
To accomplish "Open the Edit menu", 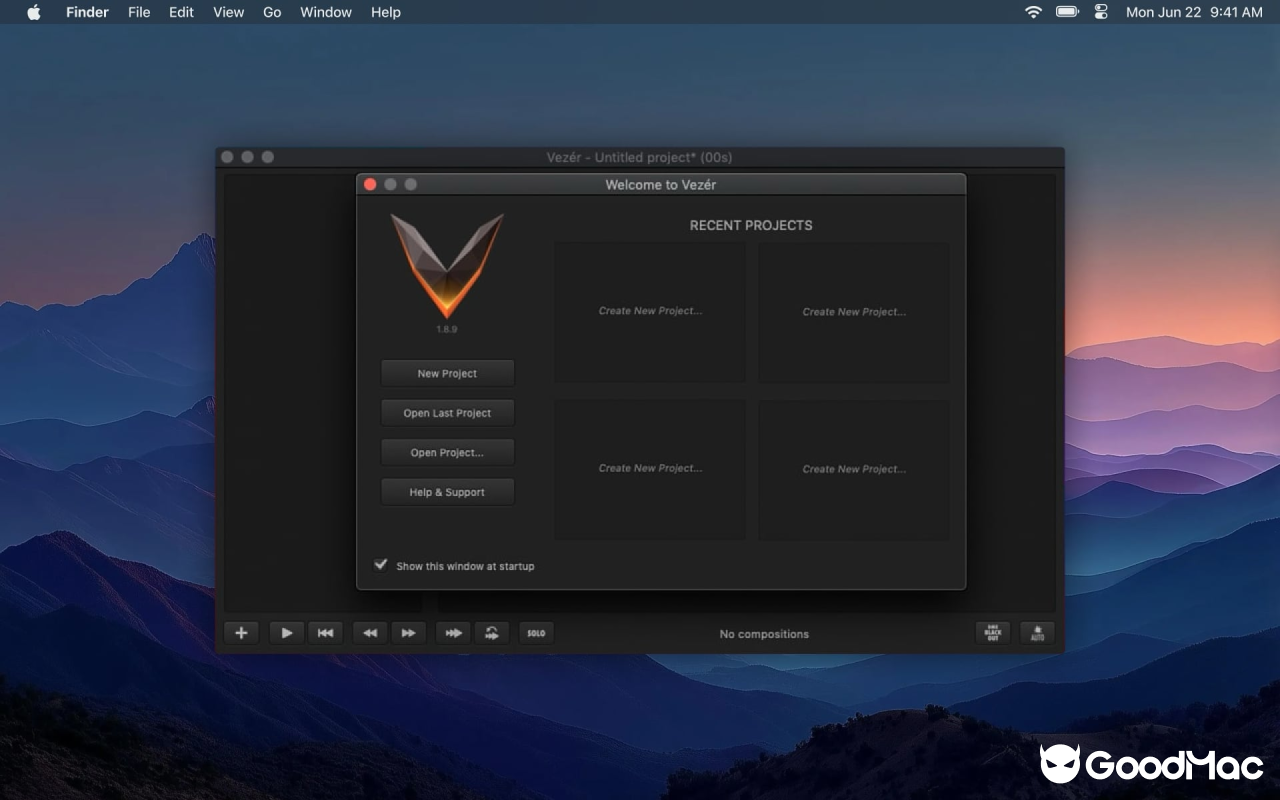I will coord(181,12).
